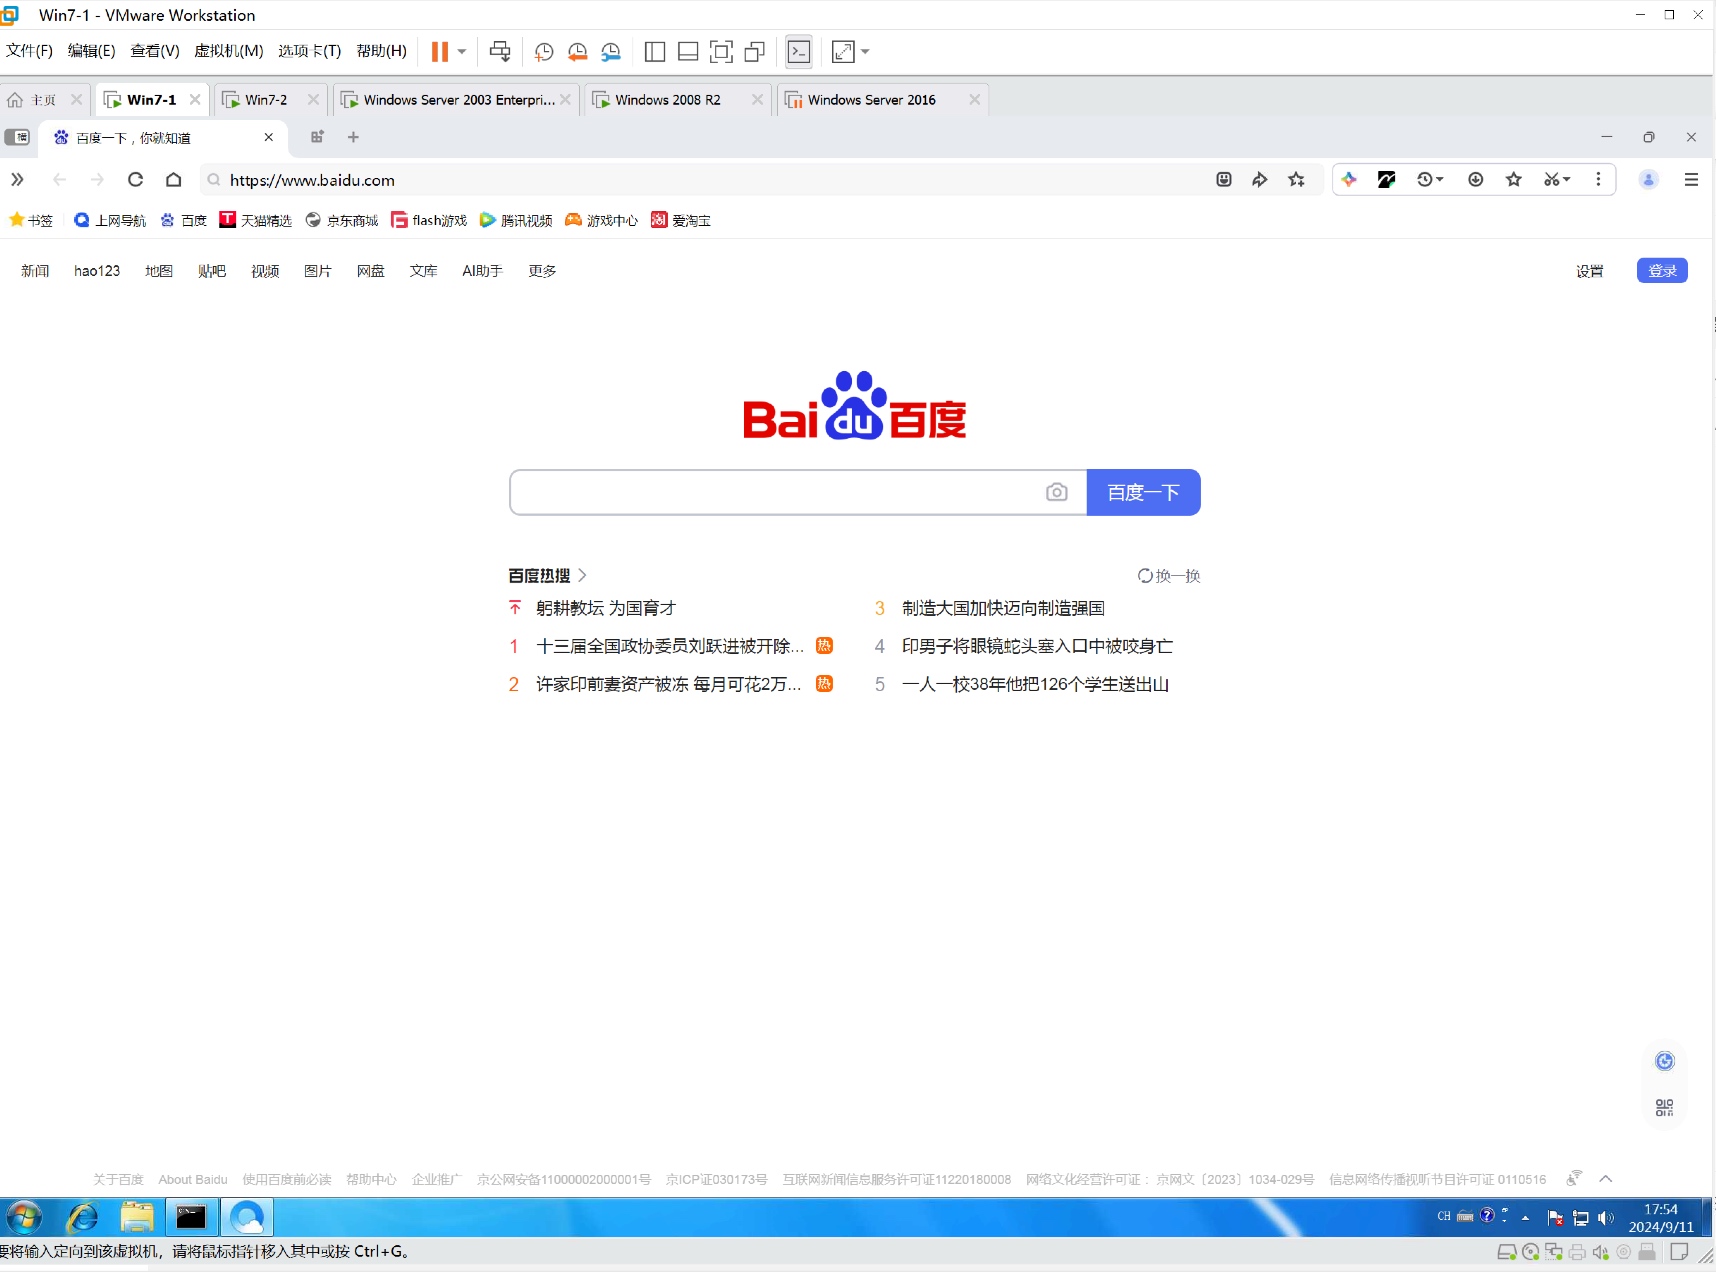1716x1272 pixels.
Task: Toggle the thumbnail bar view icon
Action: [688, 52]
